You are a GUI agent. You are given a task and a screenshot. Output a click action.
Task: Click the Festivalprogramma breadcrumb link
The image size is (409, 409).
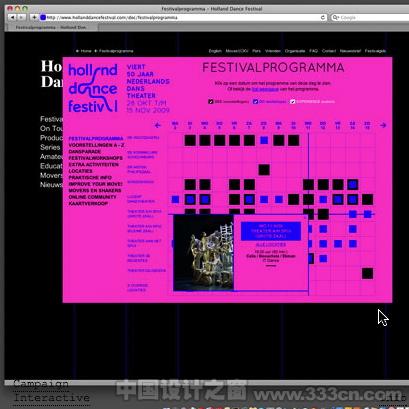coord(116,51)
